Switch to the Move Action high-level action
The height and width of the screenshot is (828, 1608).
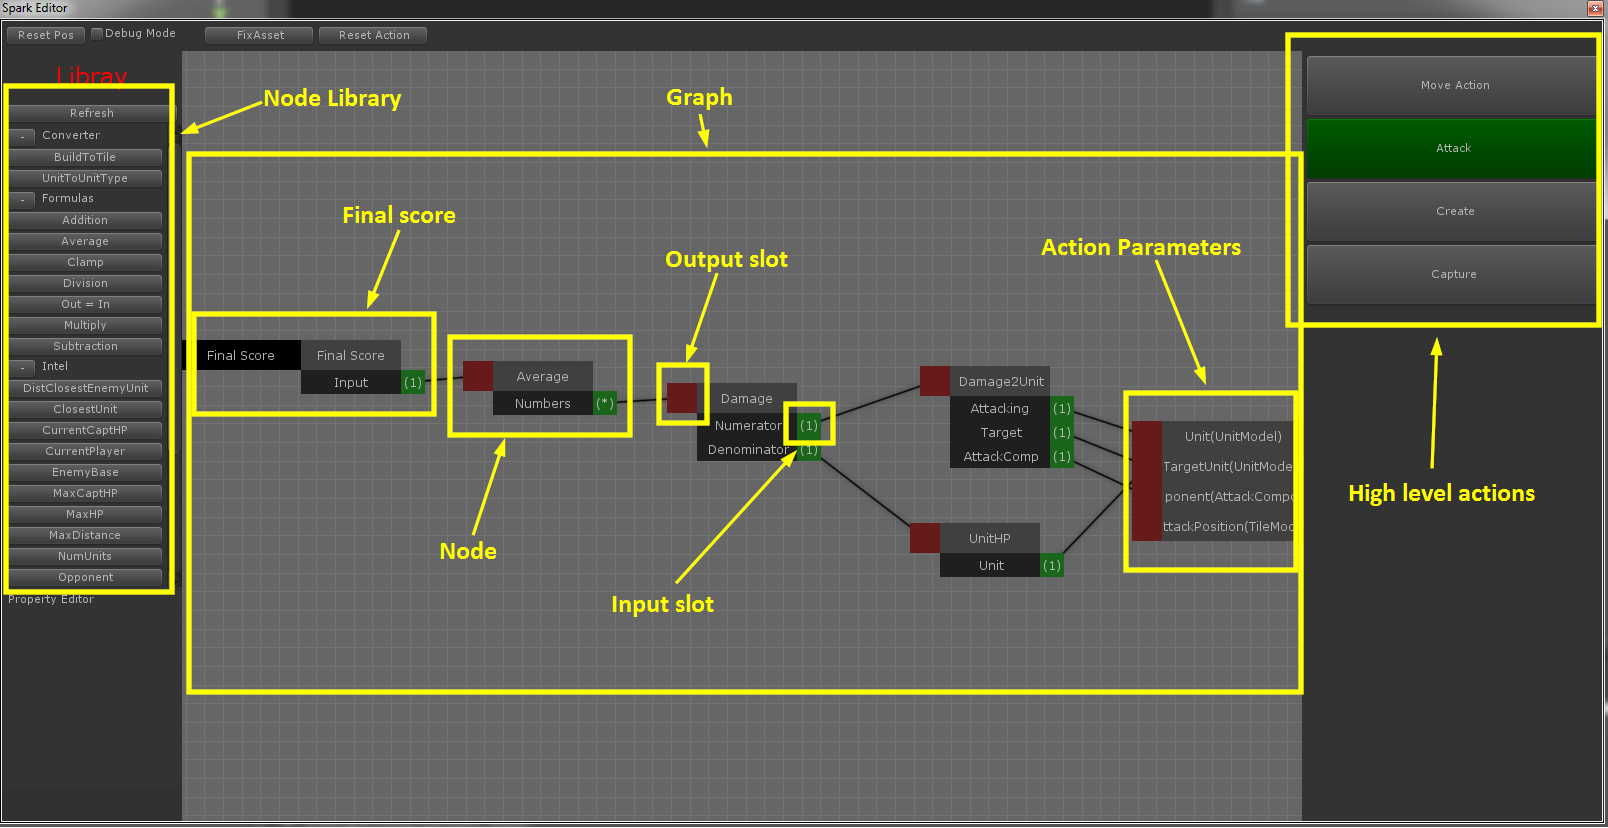point(1454,86)
